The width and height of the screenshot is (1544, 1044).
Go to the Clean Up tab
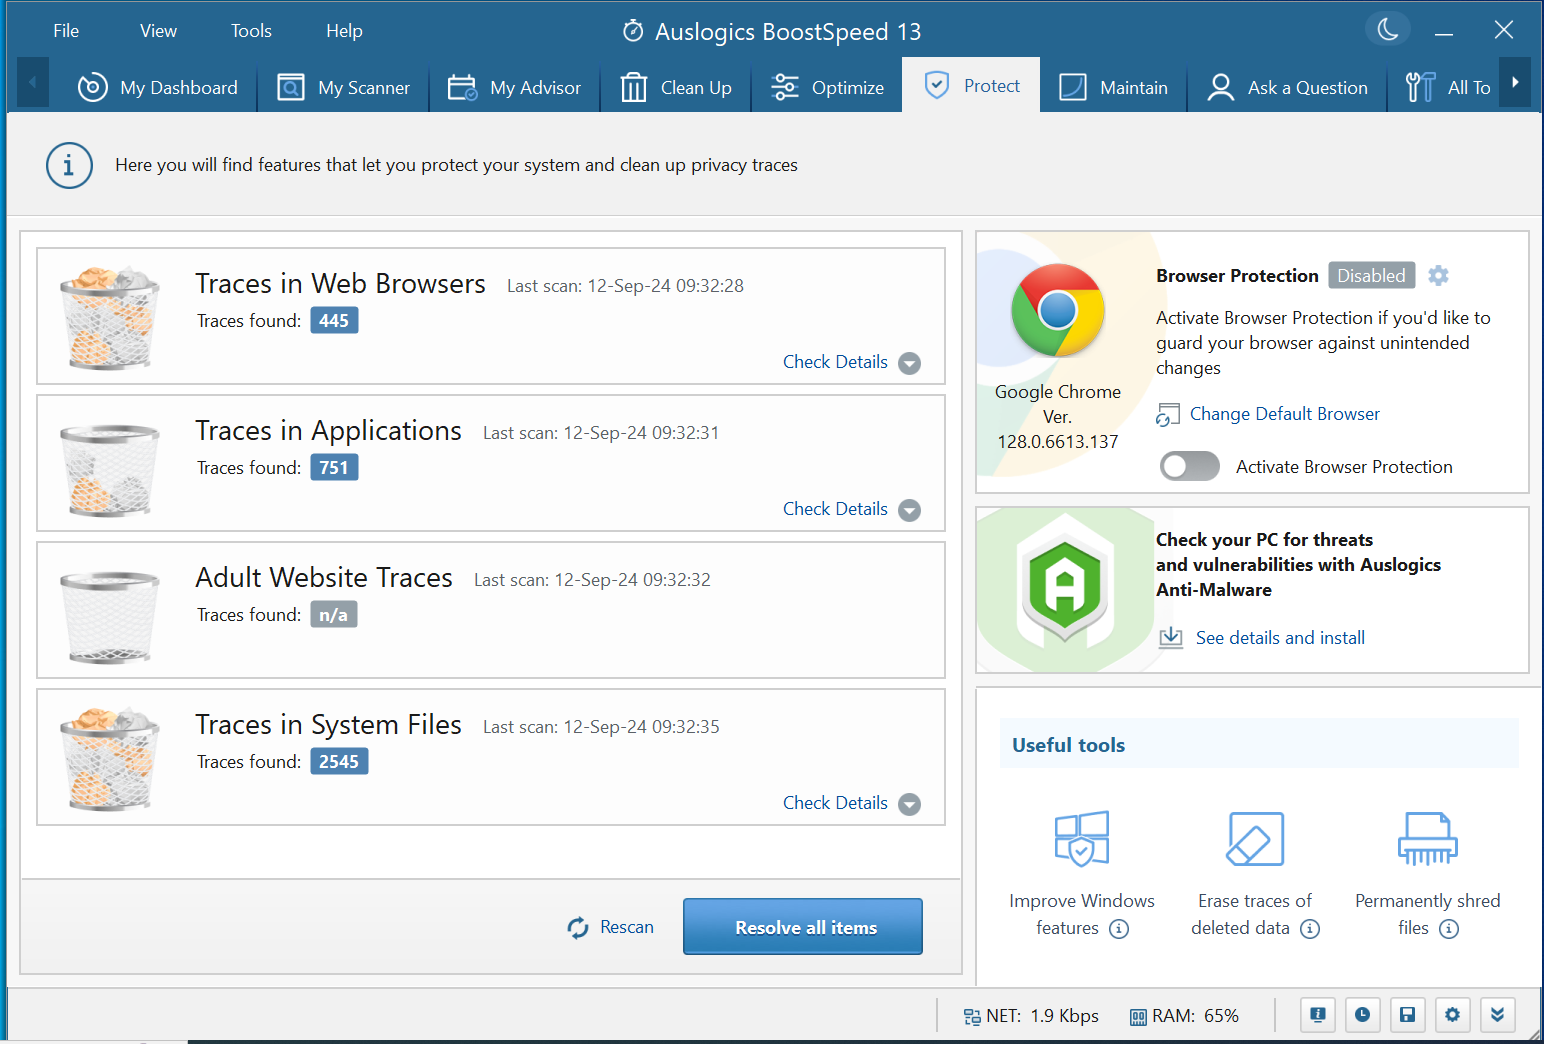(x=675, y=87)
